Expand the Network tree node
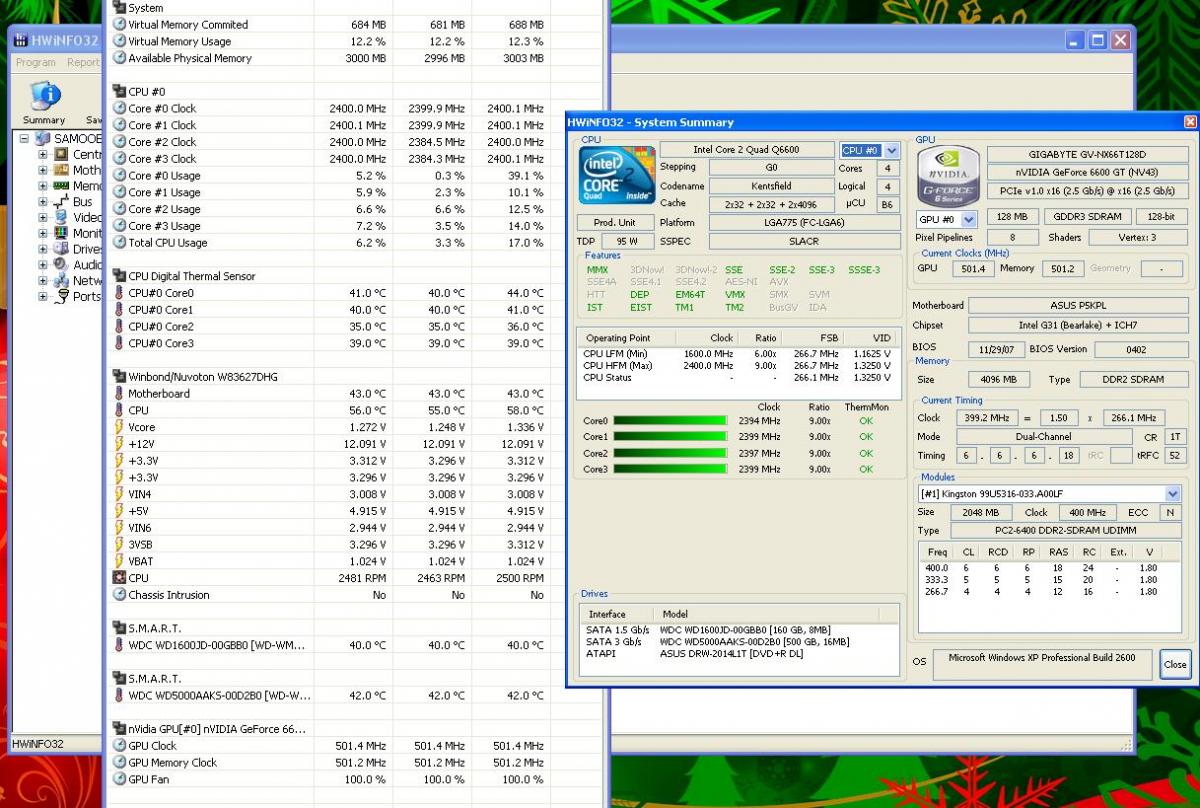This screenshot has width=1200, height=808. tap(43, 281)
